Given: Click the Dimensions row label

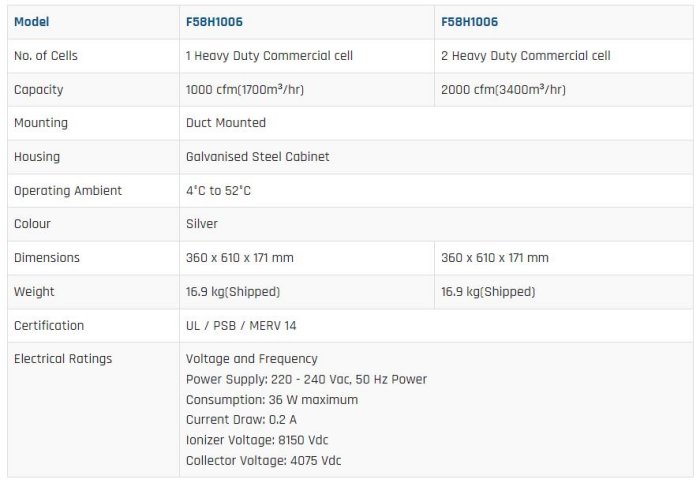Looking at the screenshot, I should [x=47, y=258].
